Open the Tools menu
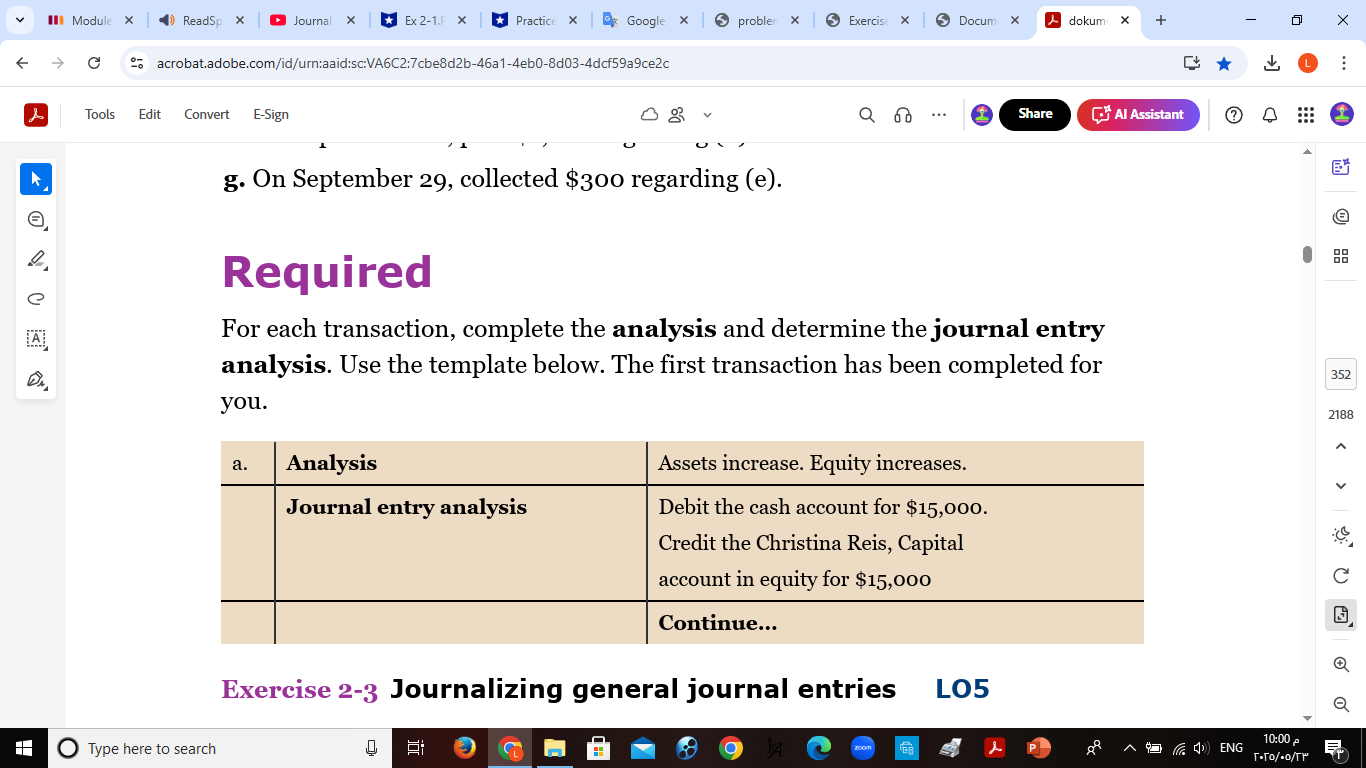Screen dimensions: 1366x768 [100, 115]
